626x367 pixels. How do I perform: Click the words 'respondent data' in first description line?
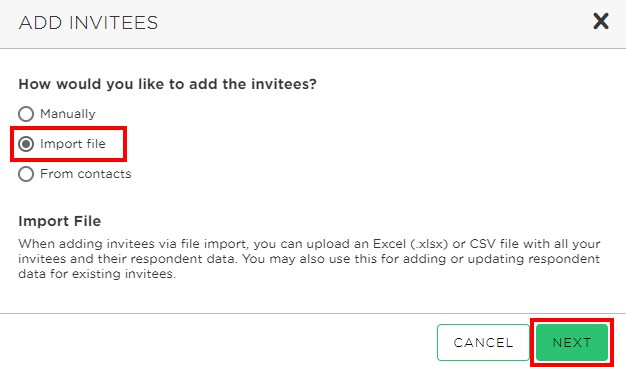(x=182, y=259)
